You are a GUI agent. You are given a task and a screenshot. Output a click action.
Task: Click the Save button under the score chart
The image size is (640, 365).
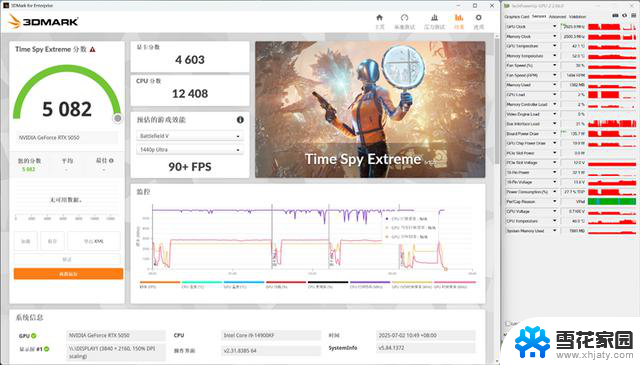tap(52, 241)
